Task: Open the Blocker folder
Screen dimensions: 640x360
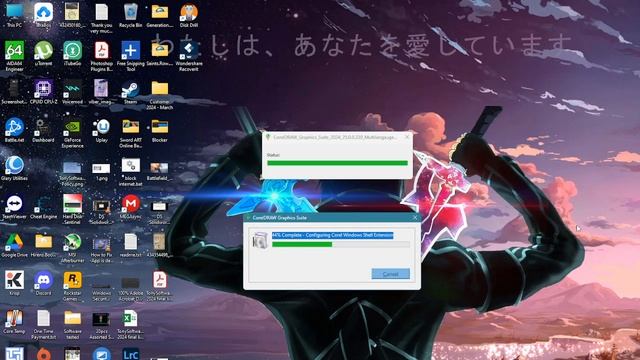Action: click(x=160, y=130)
